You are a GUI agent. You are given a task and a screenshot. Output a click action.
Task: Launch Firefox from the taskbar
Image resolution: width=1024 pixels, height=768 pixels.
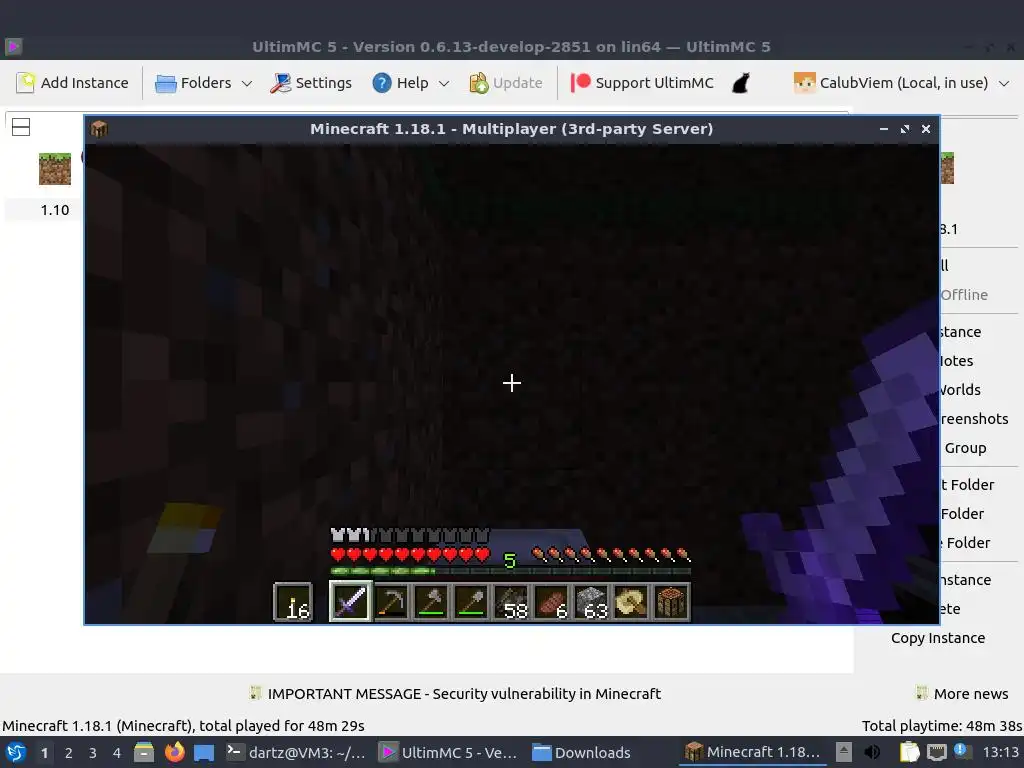pos(174,752)
